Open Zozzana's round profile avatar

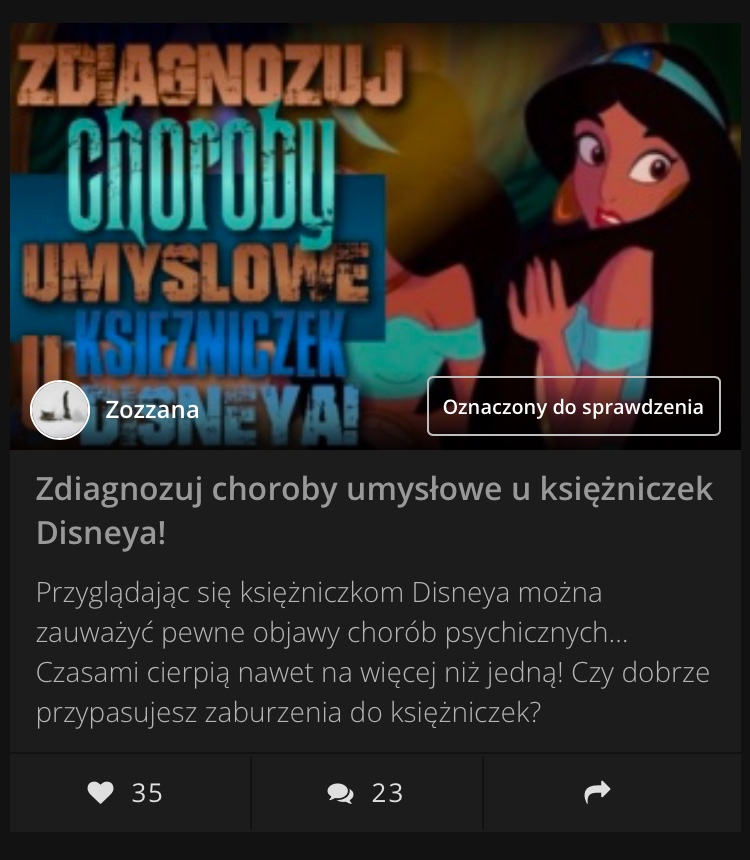(x=60, y=410)
